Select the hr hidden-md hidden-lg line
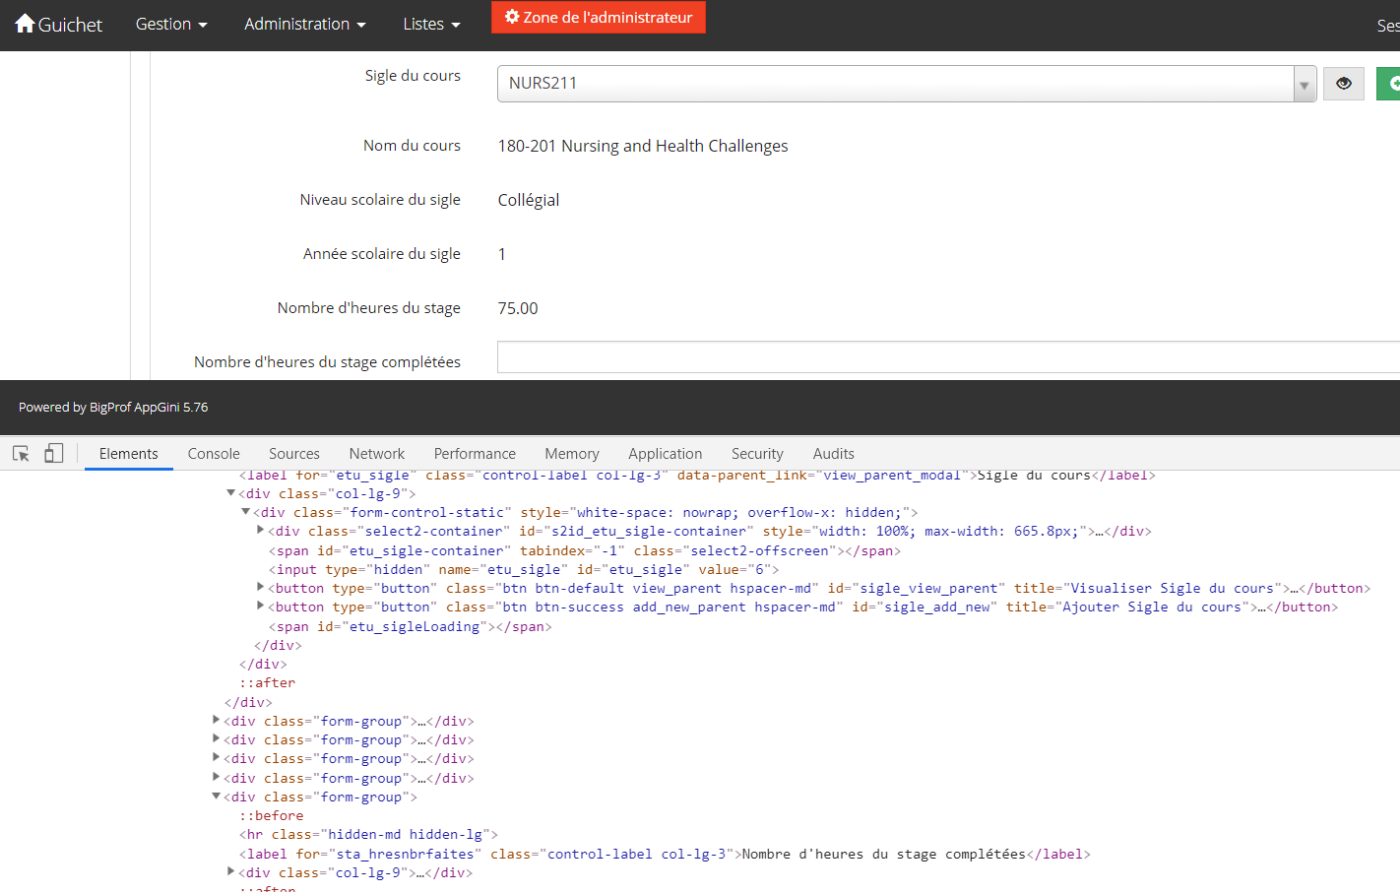Viewport: 1400px width, 892px height. point(368,835)
